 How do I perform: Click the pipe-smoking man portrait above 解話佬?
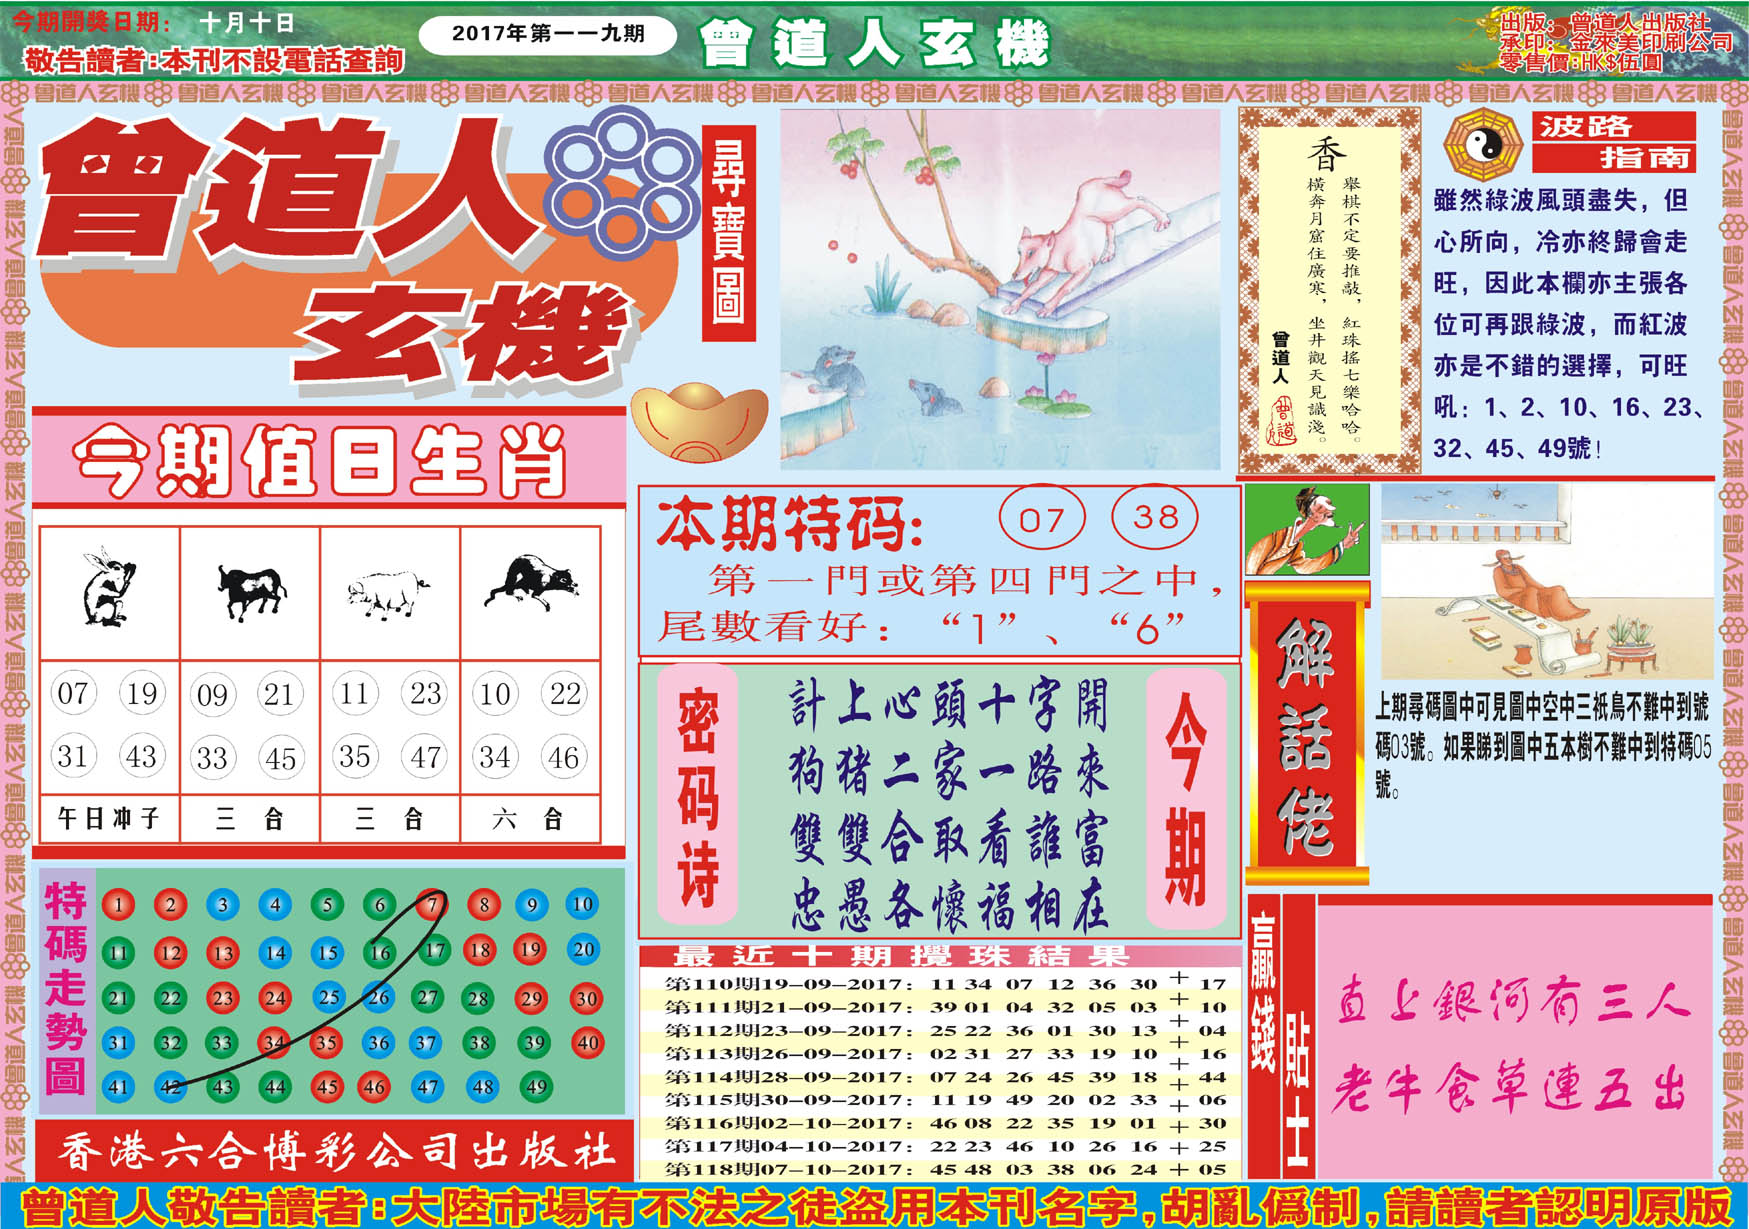pyautogui.click(x=1306, y=529)
